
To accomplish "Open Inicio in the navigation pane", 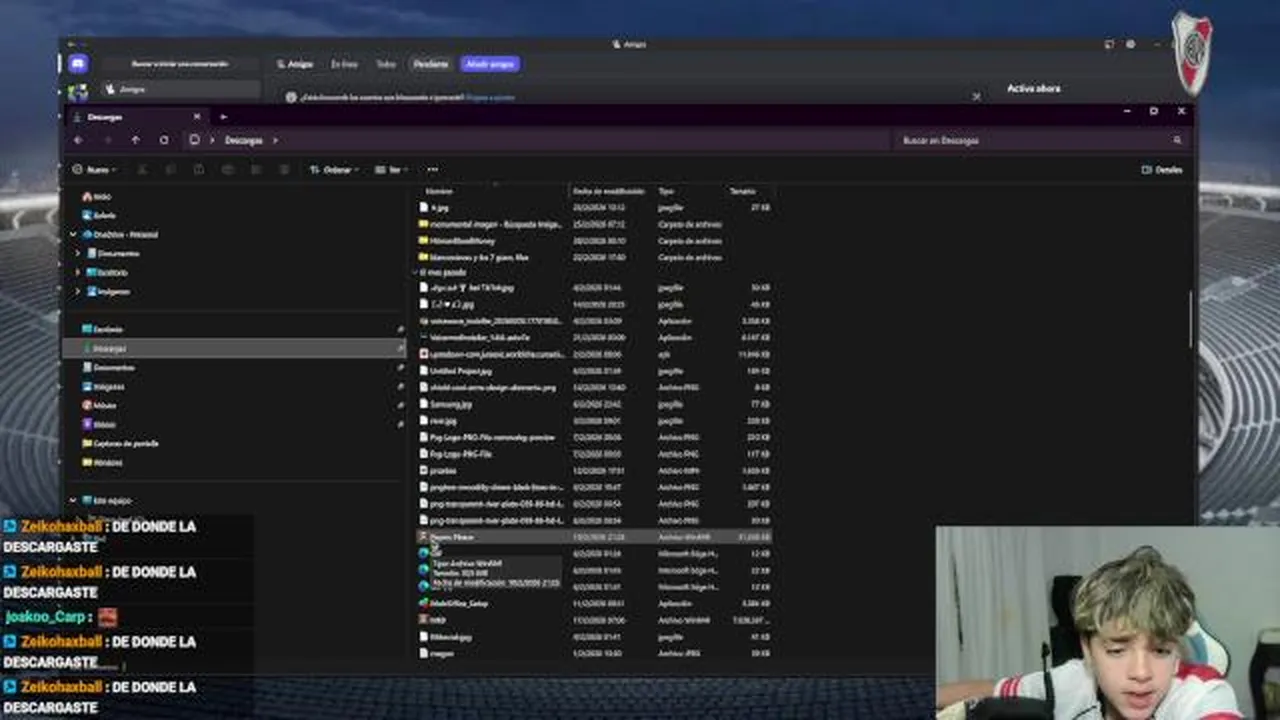I will click(97, 196).
